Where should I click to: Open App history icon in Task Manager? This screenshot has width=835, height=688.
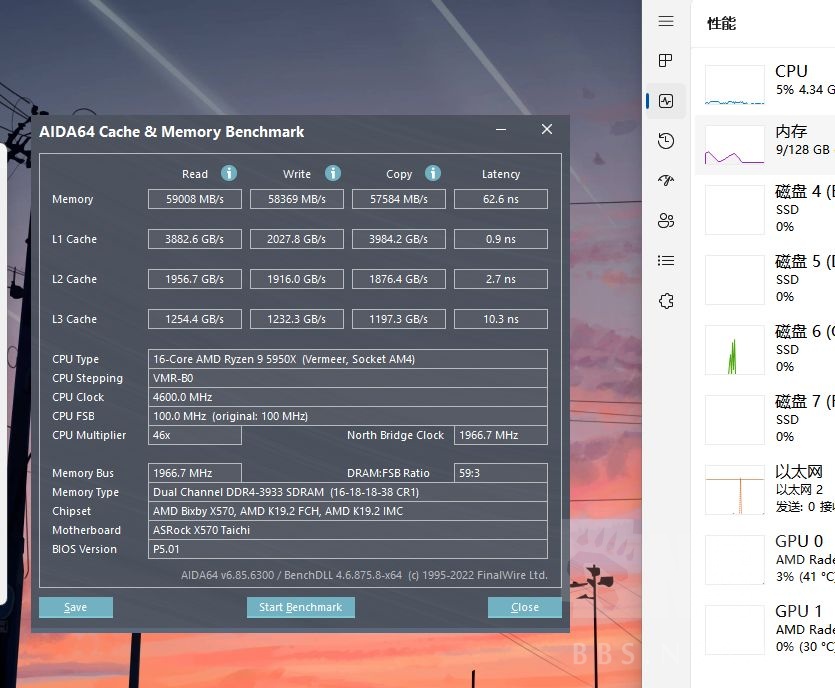coord(666,141)
